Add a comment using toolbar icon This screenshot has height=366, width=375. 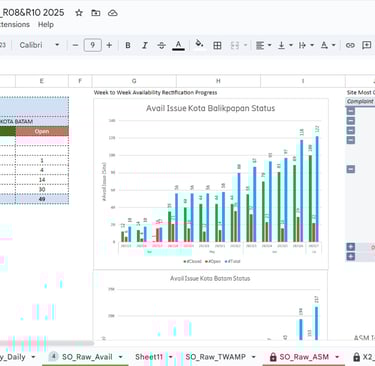pos(367,45)
